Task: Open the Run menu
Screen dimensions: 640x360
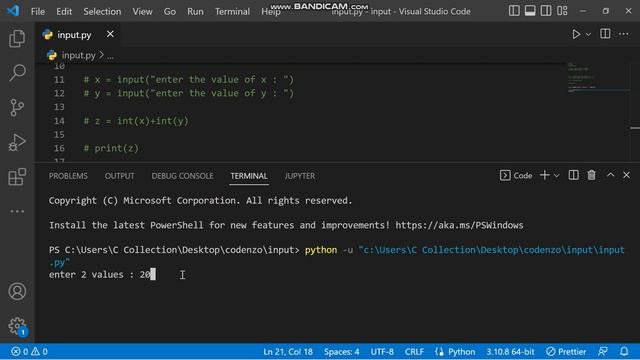Action: point(195,11)
